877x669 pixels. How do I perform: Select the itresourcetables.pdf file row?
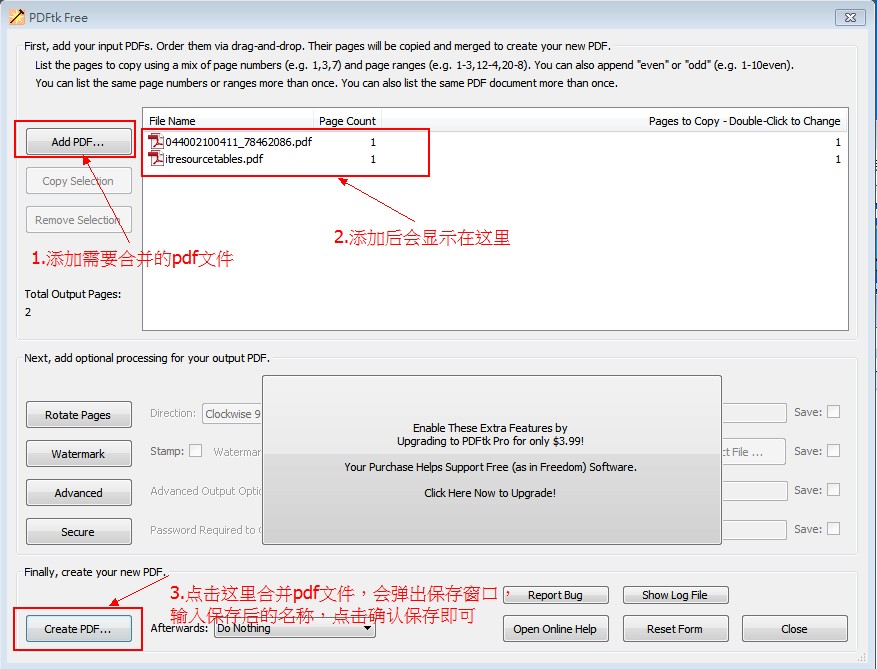click(x=495, y=159)
